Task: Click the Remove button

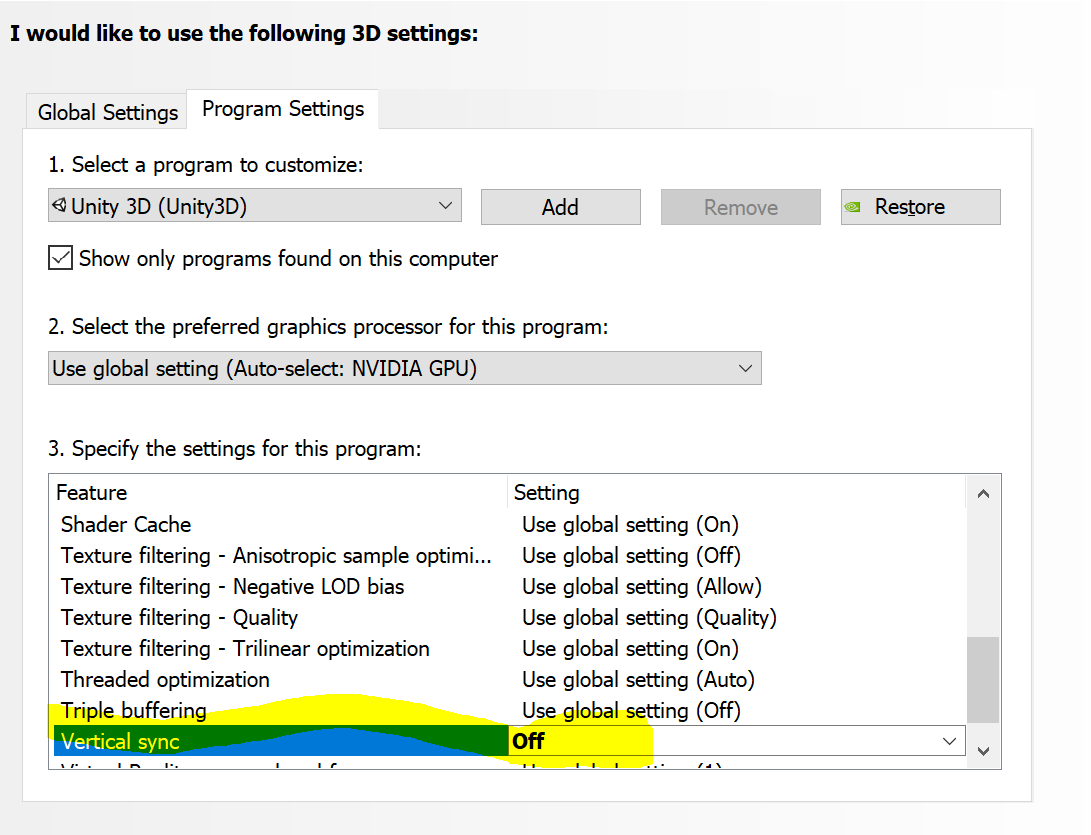Action: [x=740, y=207]
